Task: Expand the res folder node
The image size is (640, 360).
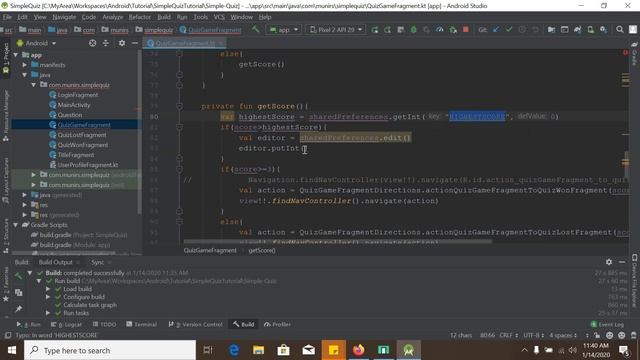Action: (x=24, y=205)
